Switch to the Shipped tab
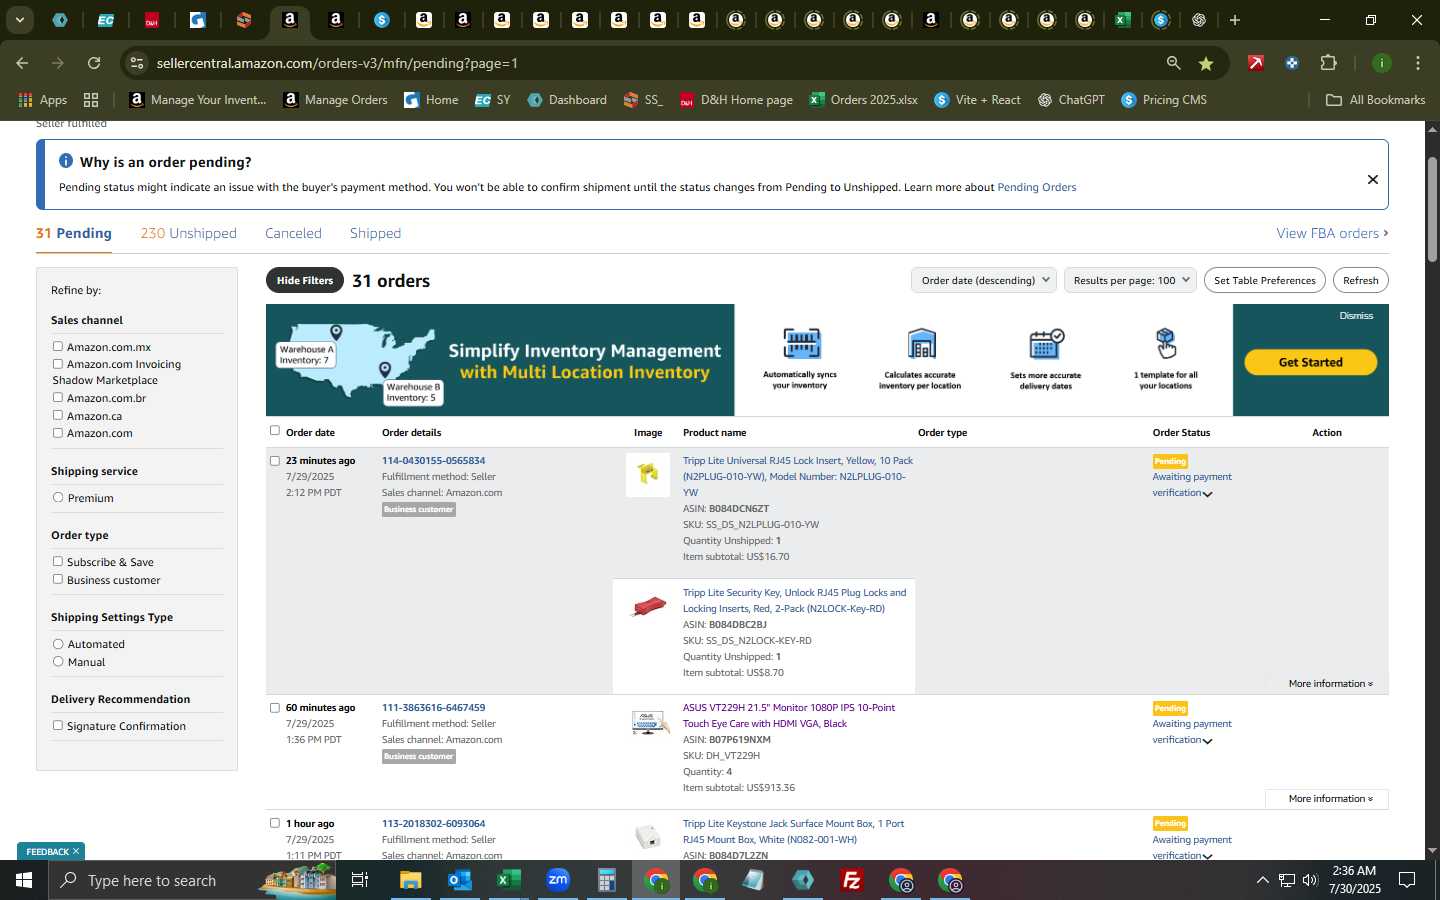Viewport: 1440px width, 900px height. coord(375,233)
